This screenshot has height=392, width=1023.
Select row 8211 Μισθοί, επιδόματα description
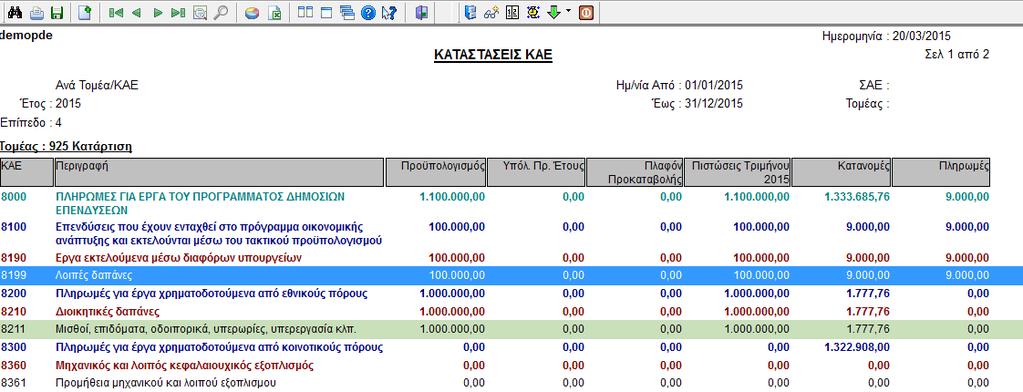click(206, 329)
